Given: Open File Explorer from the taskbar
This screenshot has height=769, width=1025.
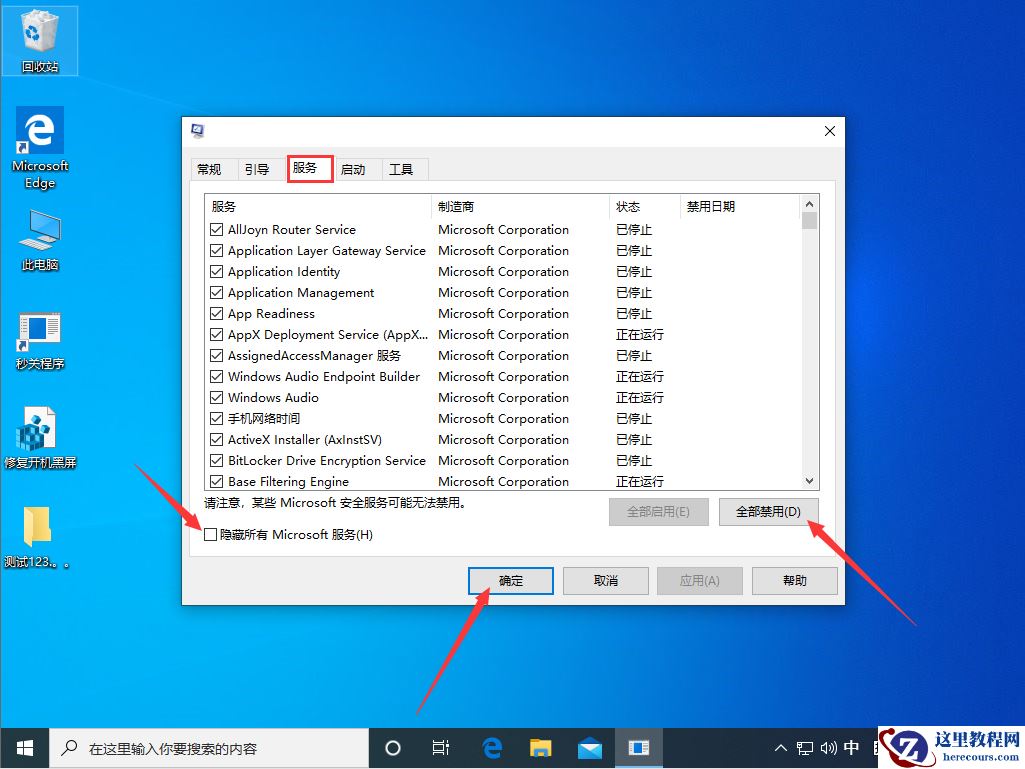Looking at the screenshot, I should tap(540, 747).
